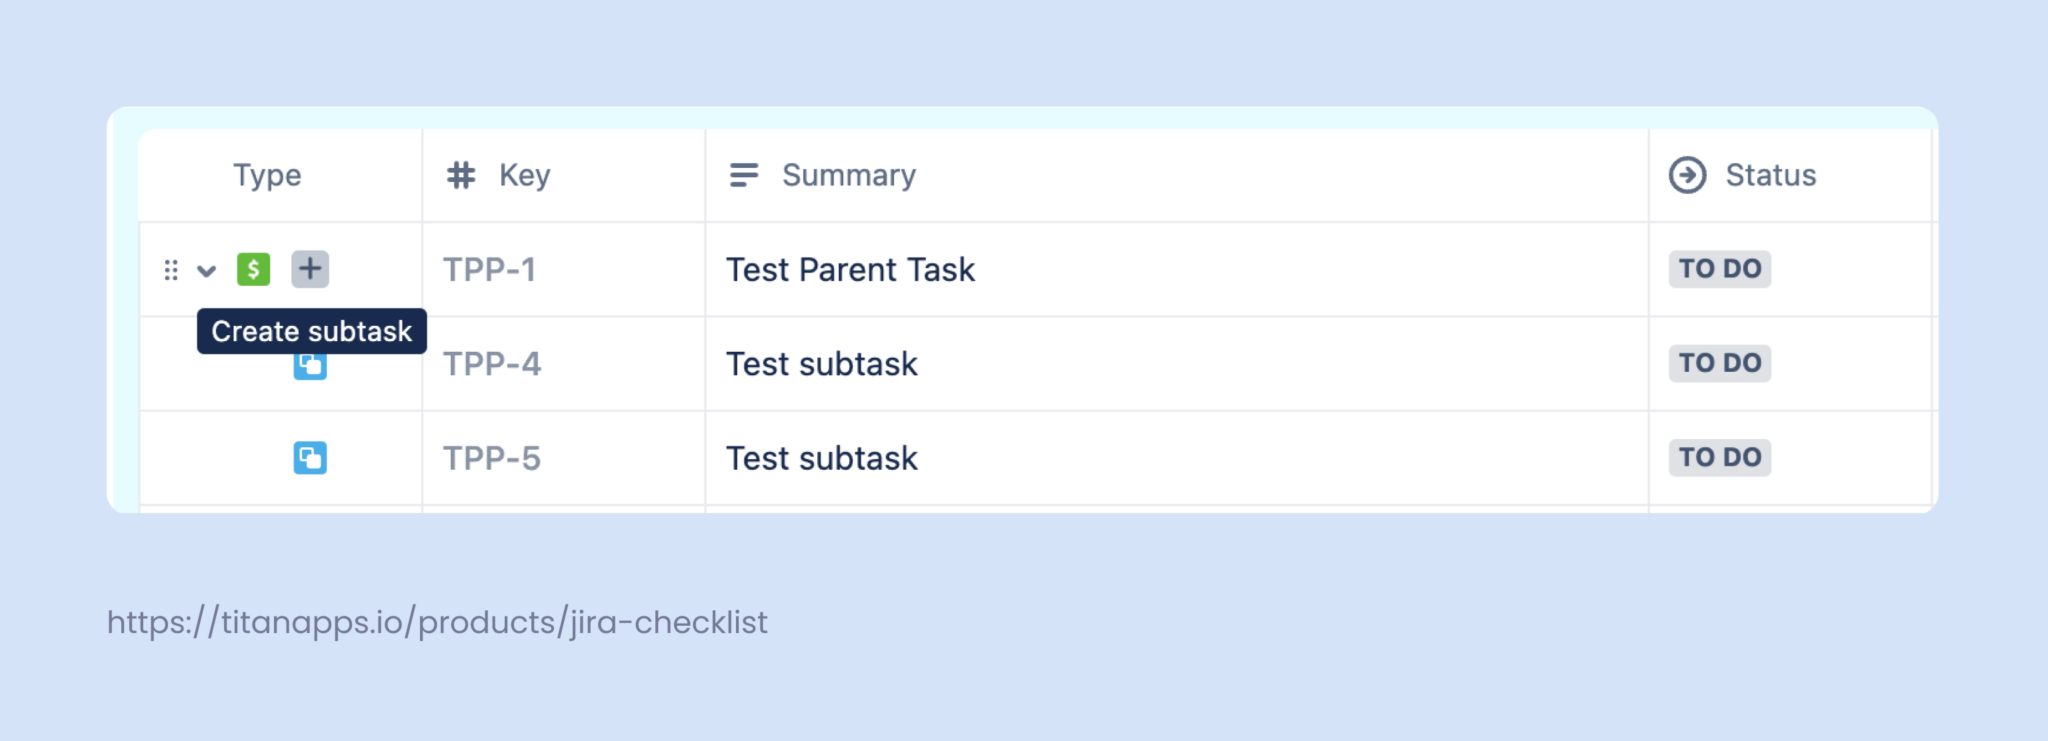Click the arrow circle icon in Status header
The image size is (2048, 741).
click(1688, 175)
